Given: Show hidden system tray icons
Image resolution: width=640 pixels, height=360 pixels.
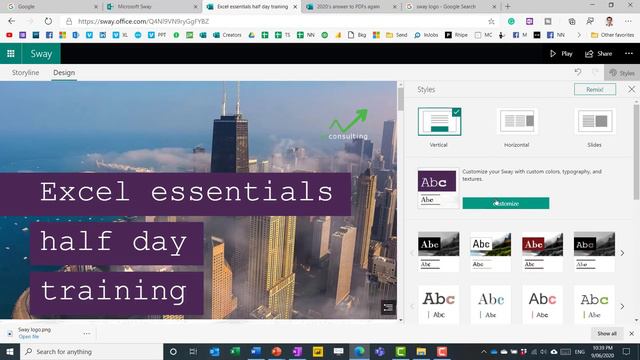Looking at the screenshot, I should point(483,351).
